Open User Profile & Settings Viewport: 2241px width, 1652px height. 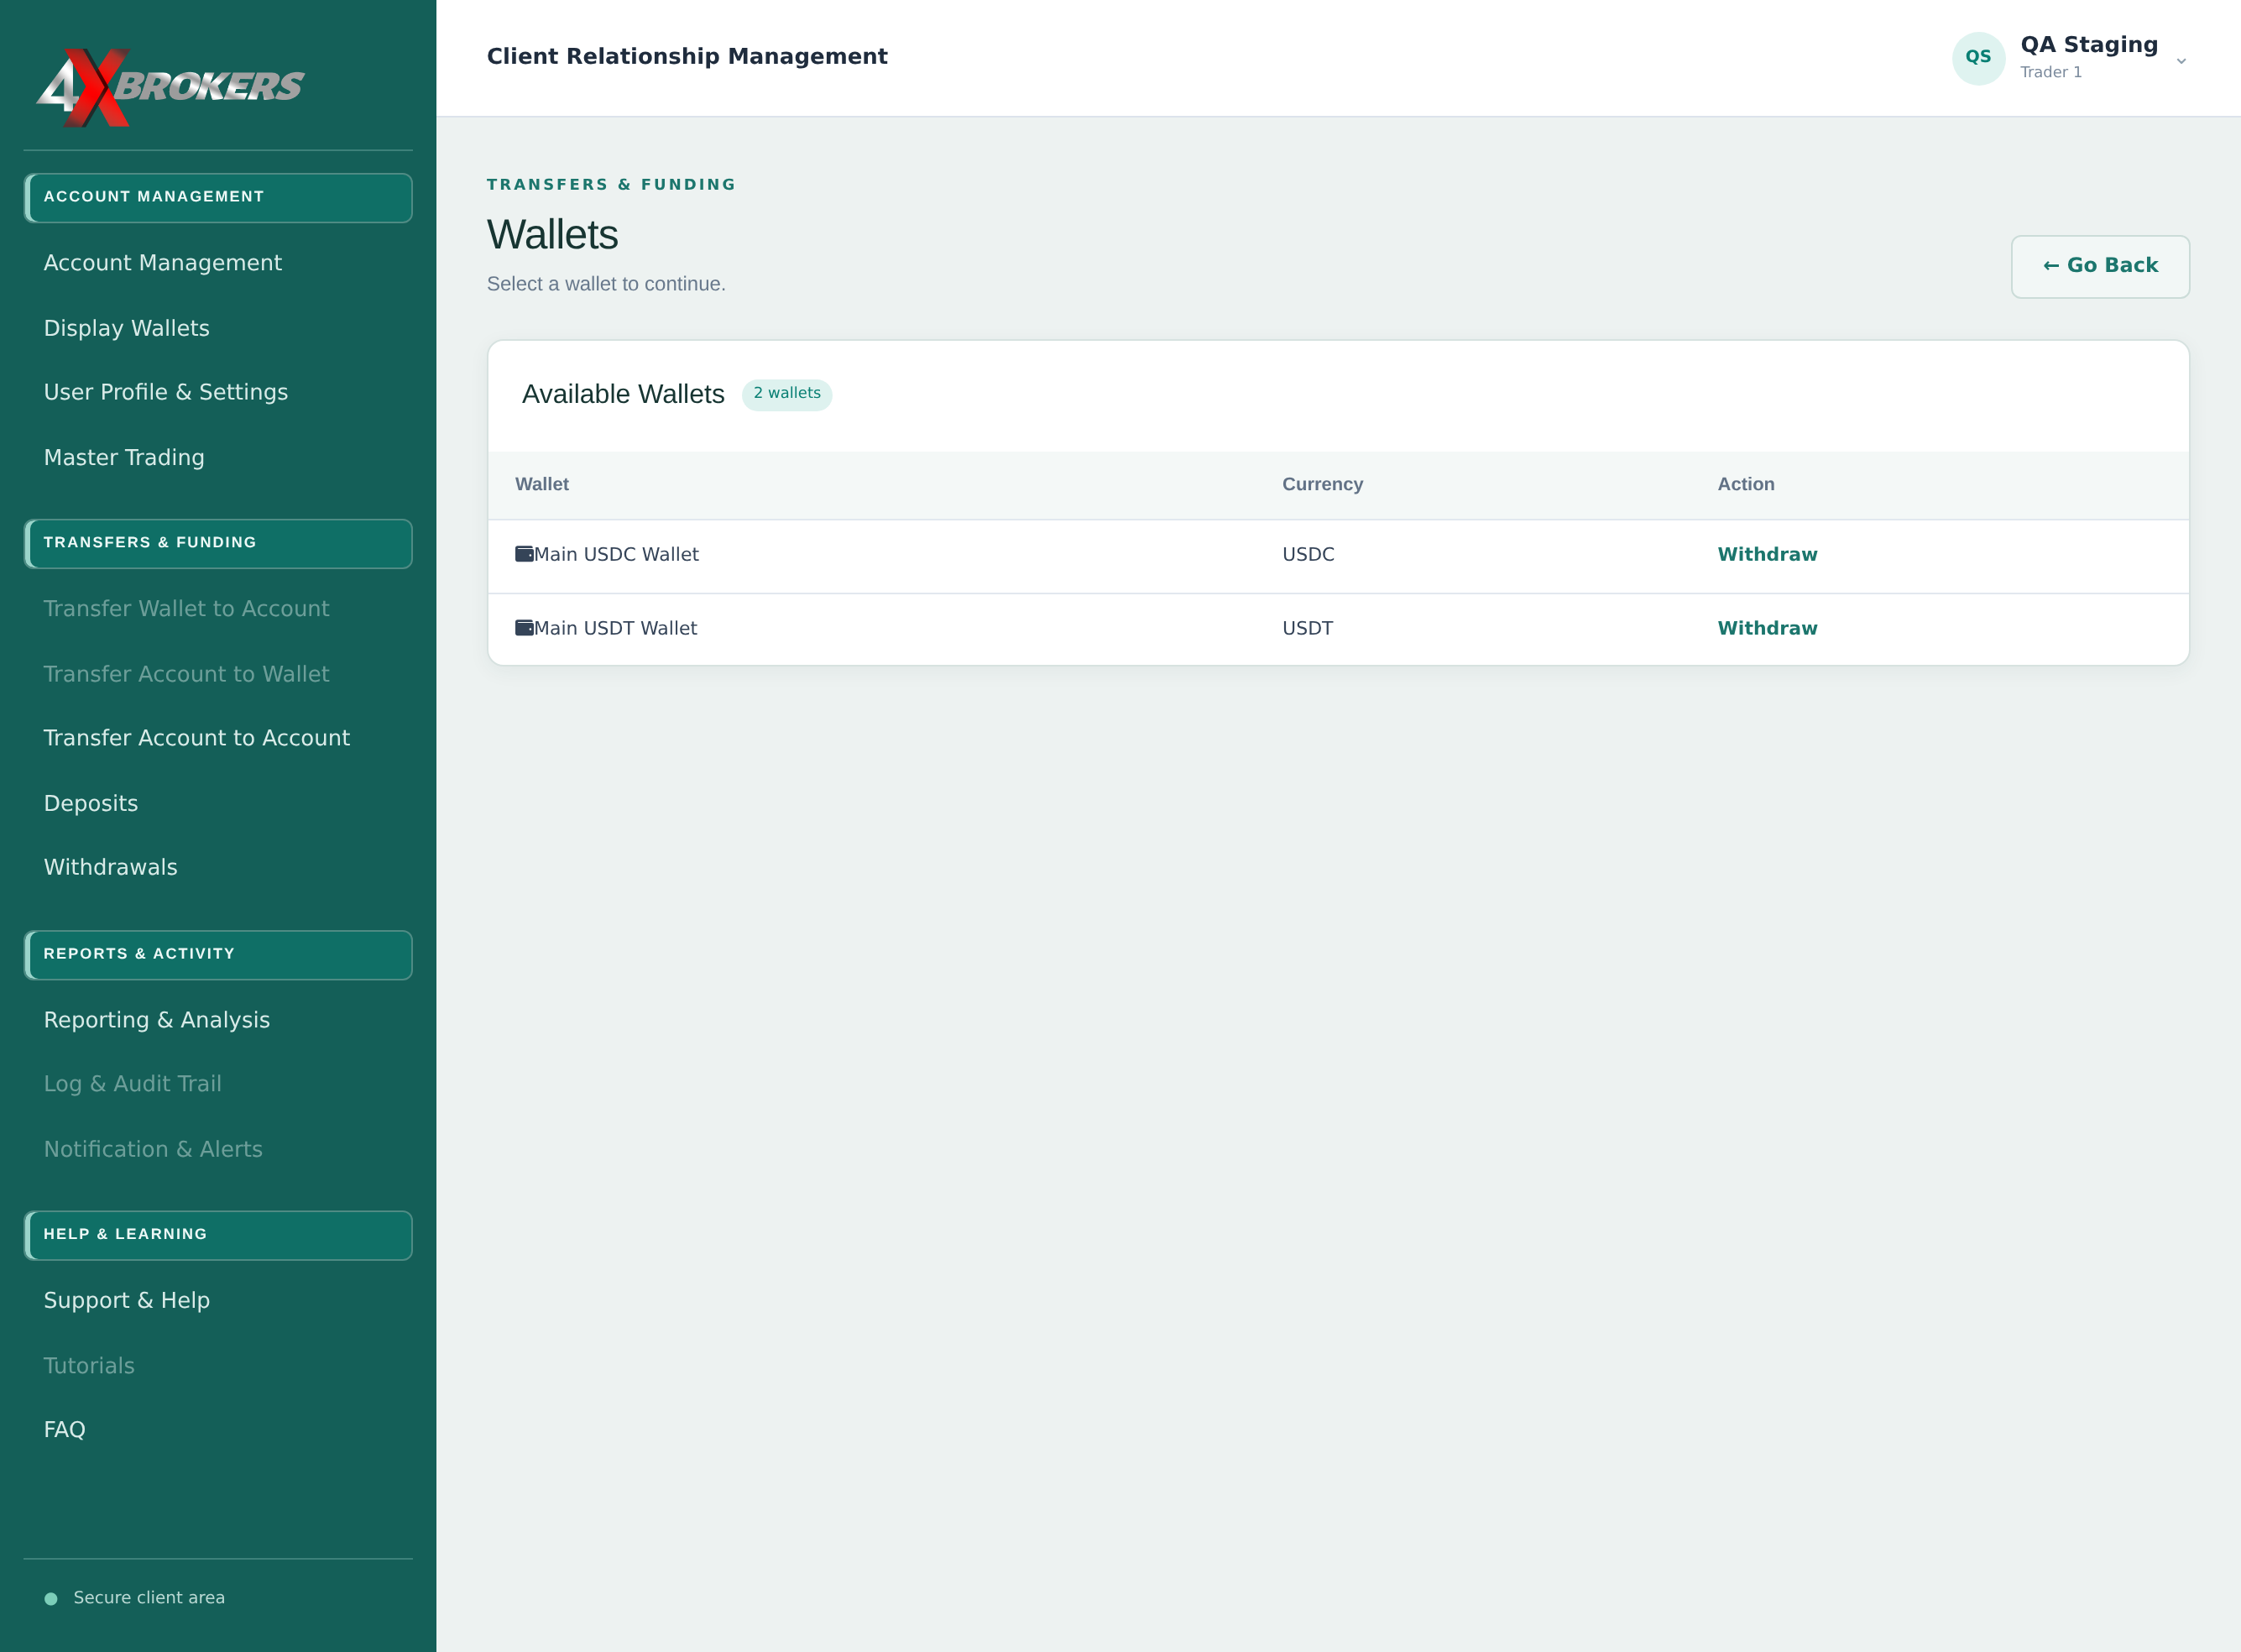166,392
